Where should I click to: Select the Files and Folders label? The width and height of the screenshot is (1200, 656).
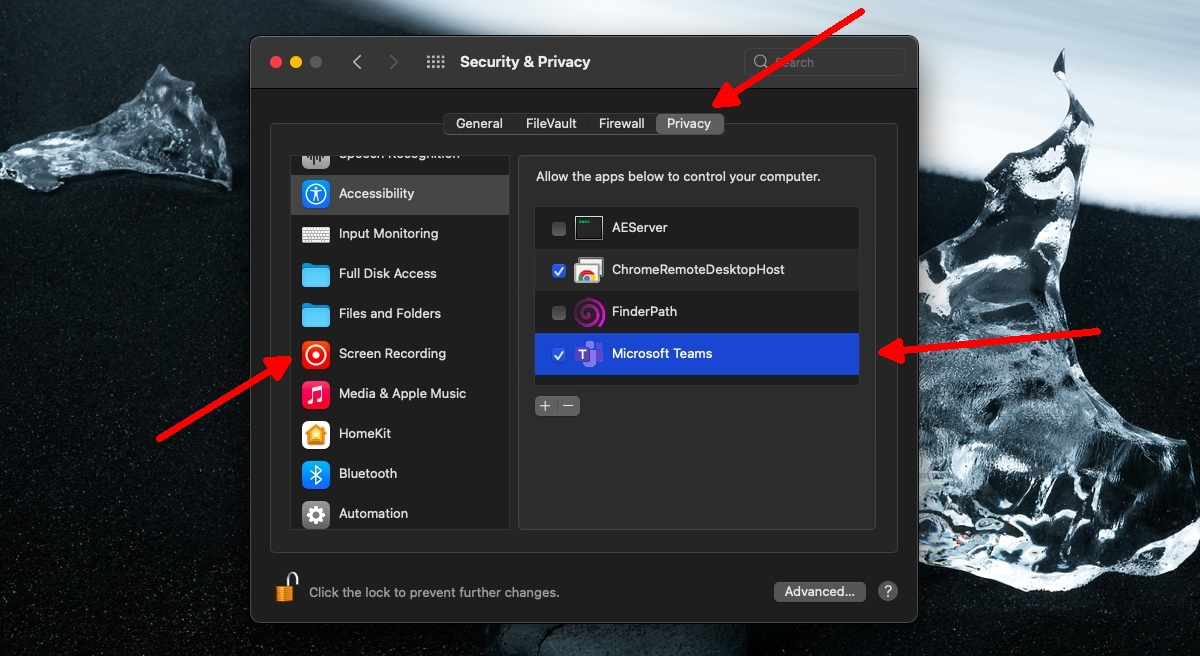(389, 313)
